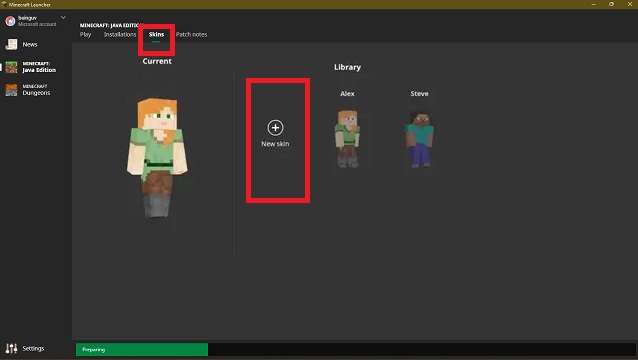Click the Dungeons sidebar label

click(36, 93)
